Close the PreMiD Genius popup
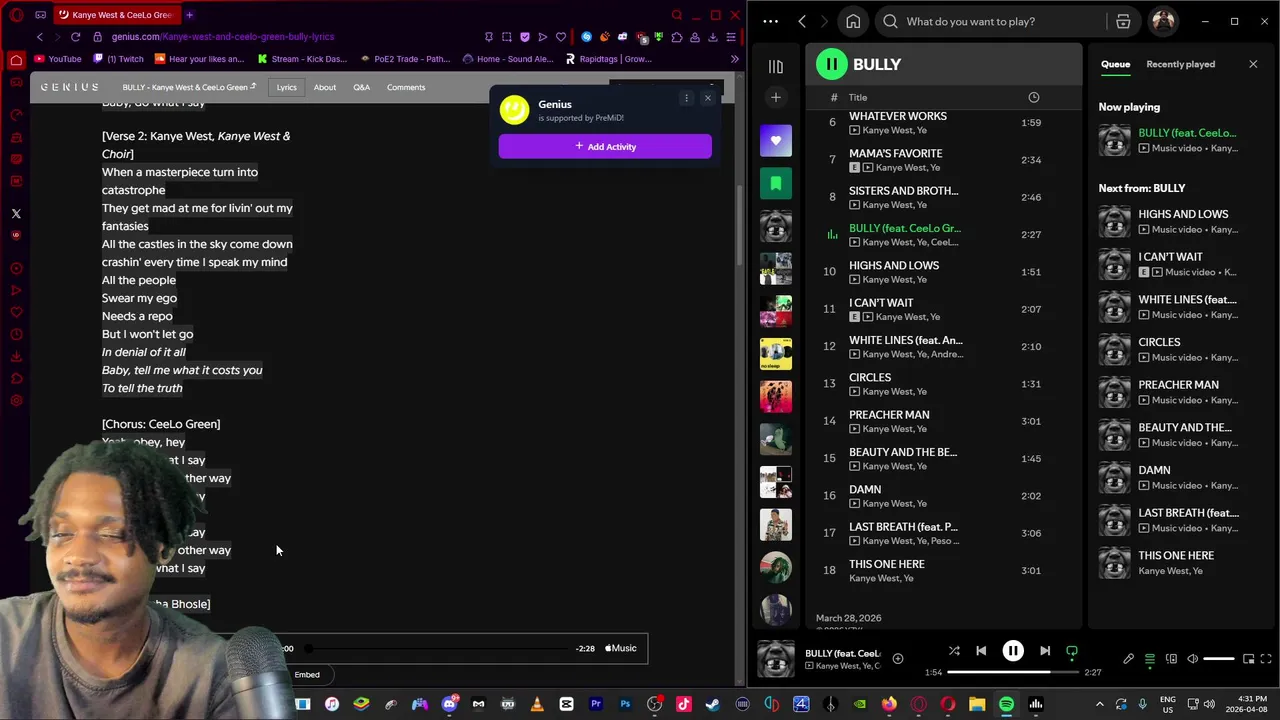This screenshot has width=1280, height=720. pos(708,98)
